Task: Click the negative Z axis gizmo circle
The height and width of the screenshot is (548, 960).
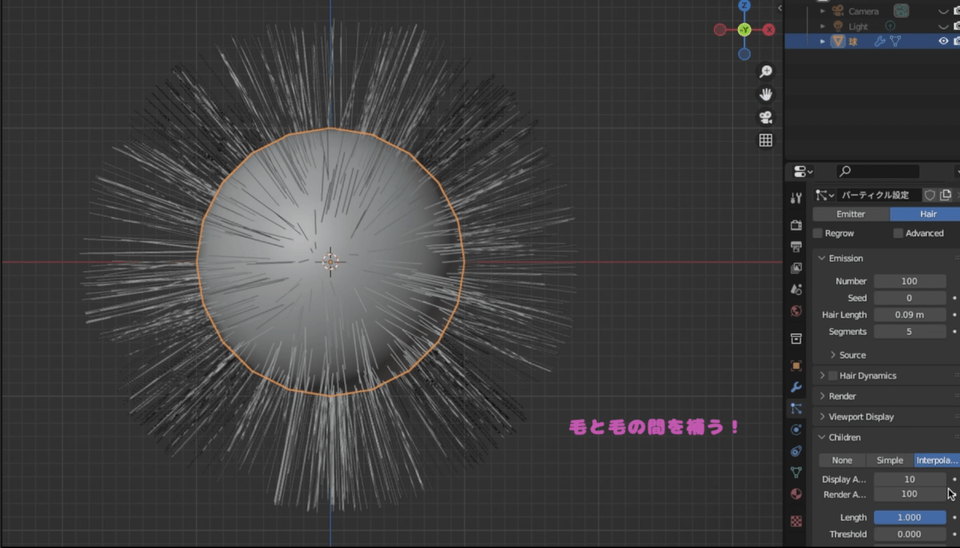Action: click(744, 54)
